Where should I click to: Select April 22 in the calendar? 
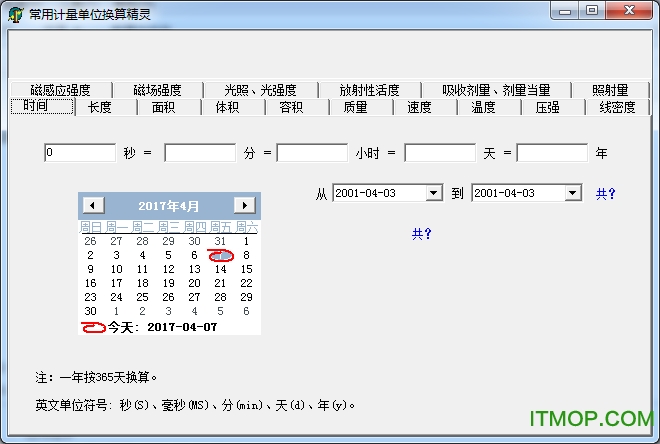click(247, 283)
